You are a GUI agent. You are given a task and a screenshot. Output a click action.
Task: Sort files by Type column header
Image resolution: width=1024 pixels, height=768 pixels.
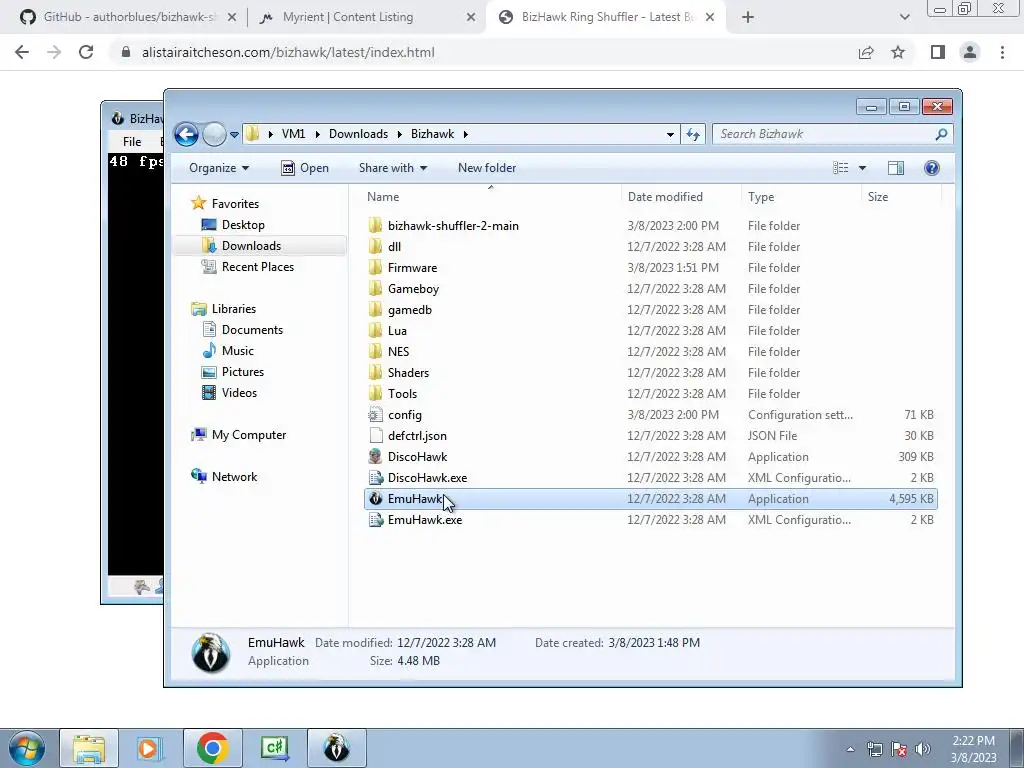coord(761,197)
